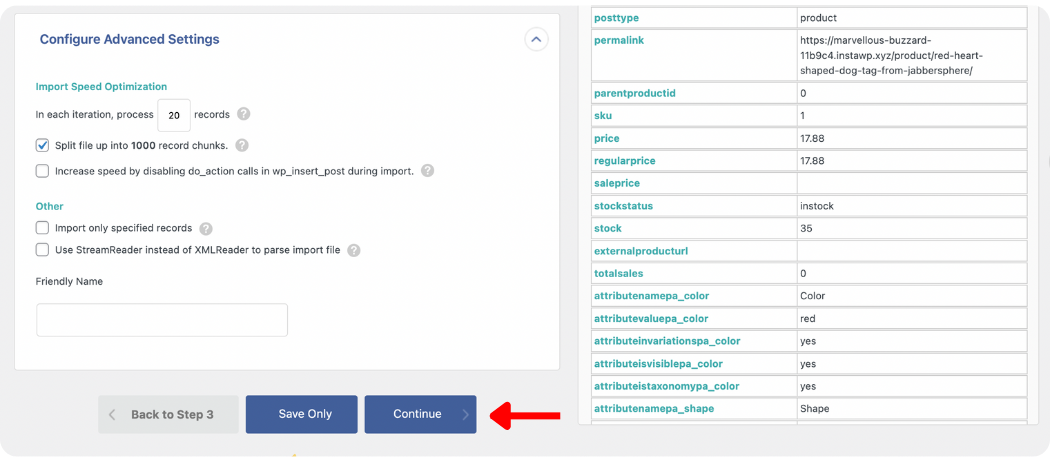Screen dimensions: 1050x461
Task: Collapse Configure Advanced Settings panel chevron
Action: click(536, 40)
